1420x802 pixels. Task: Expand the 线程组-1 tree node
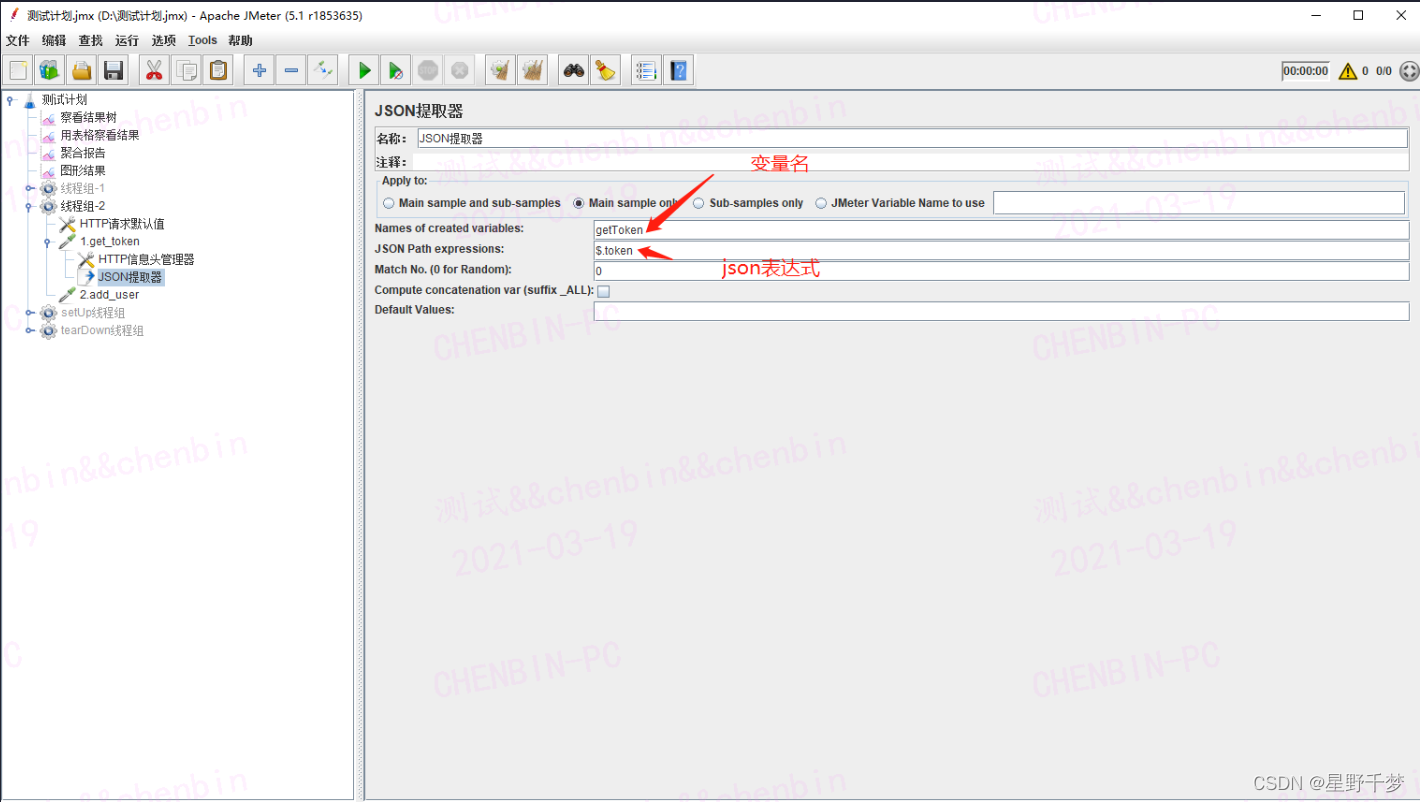[30, 188]
